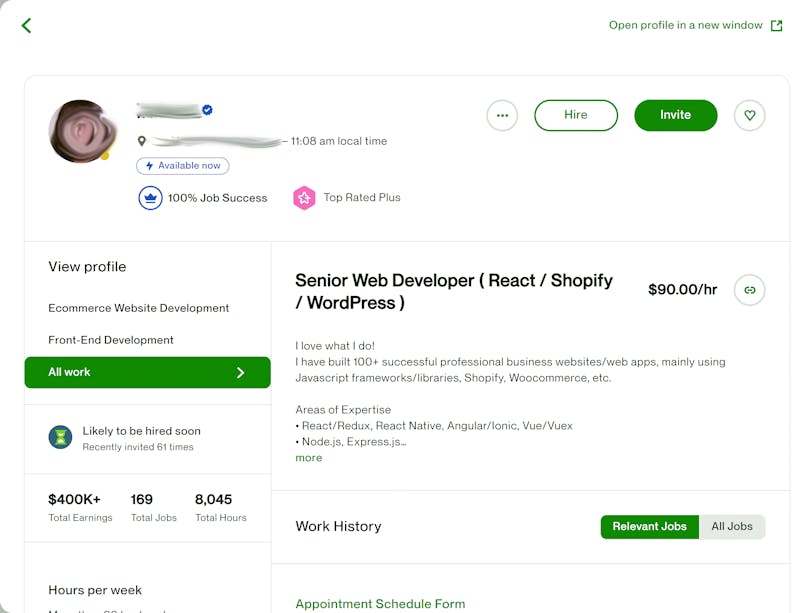Image resolution: width=800 pixels, height=613 pixels.
Task: Copy profile link with the link icon
Action: (750, 290)
